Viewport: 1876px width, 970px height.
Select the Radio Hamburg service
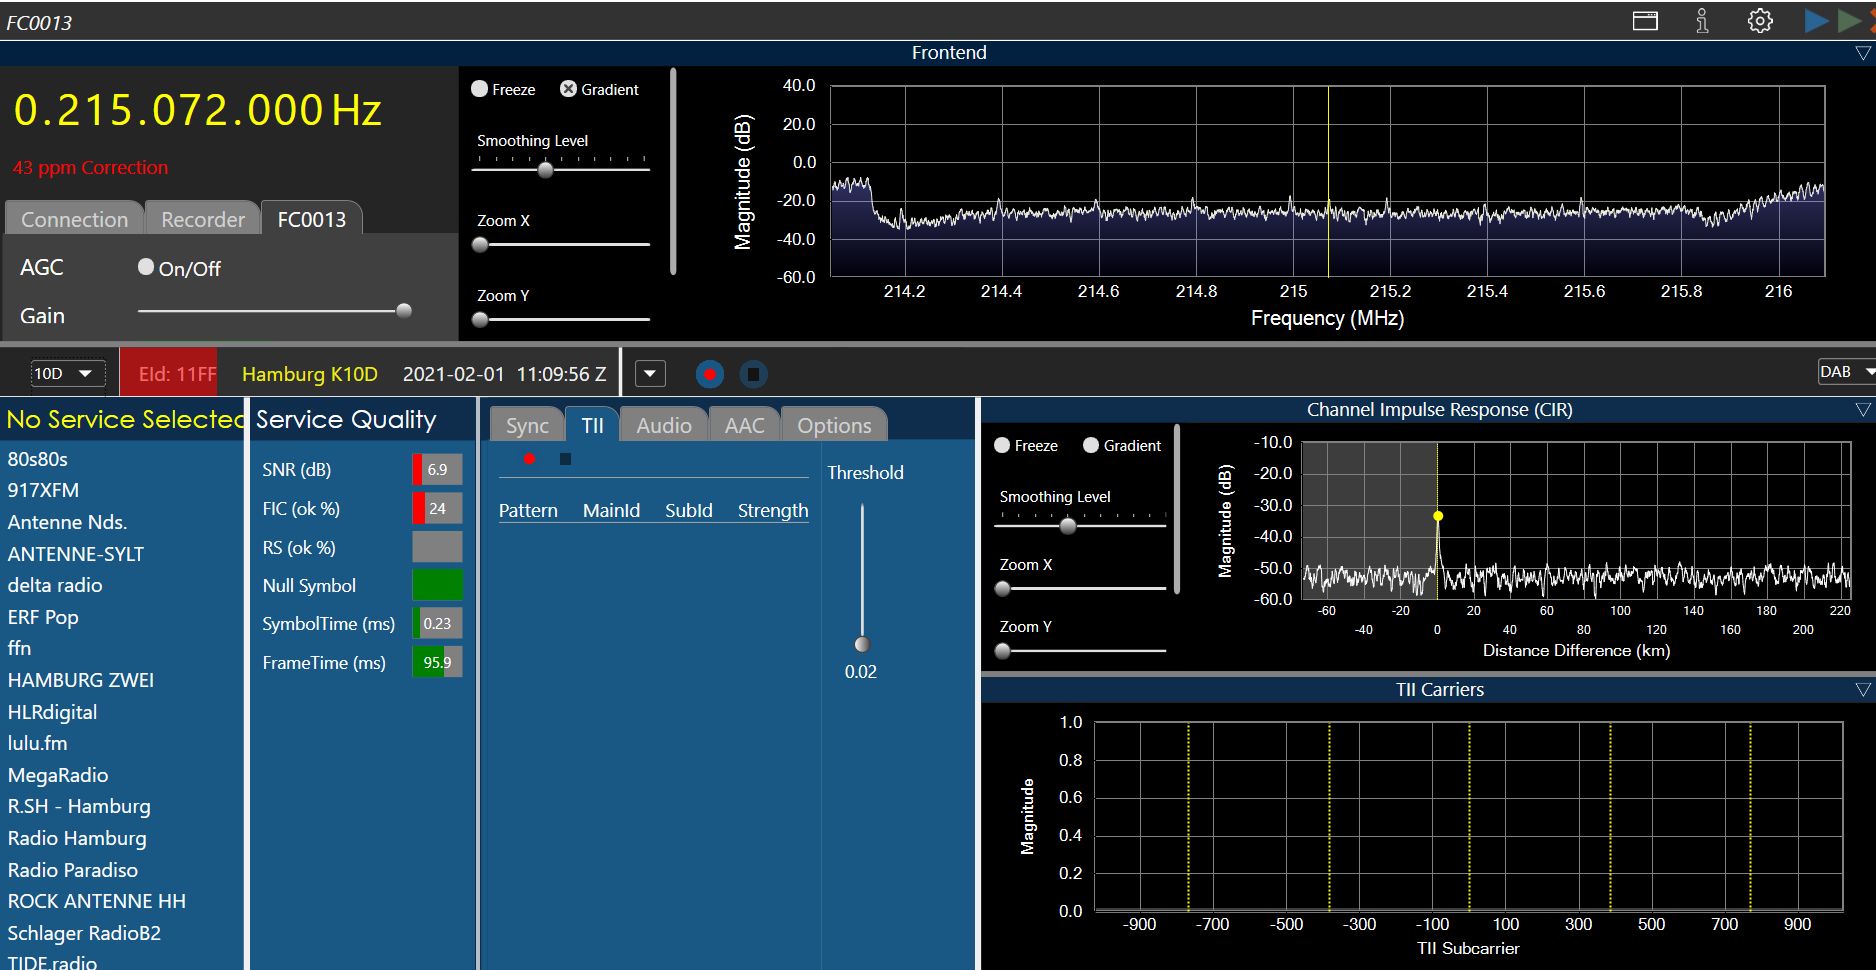click(x=77, y=838)
